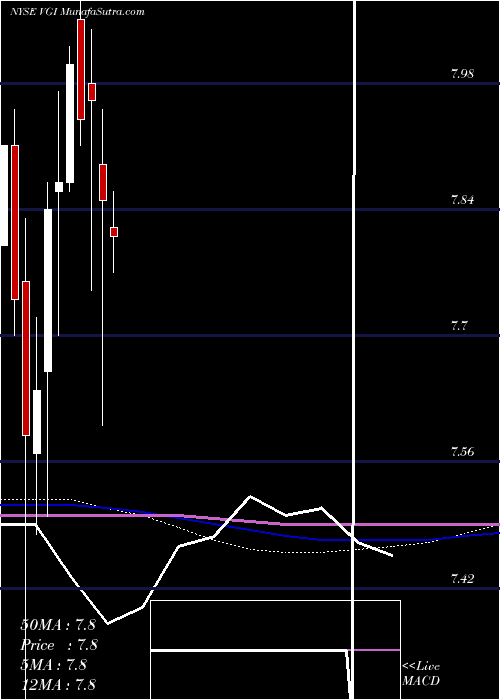Viewport: 500px width, 700px height.
Task: Click the NYSE VGI MunafaSutra.com title
Action: [x=77, y=12]
